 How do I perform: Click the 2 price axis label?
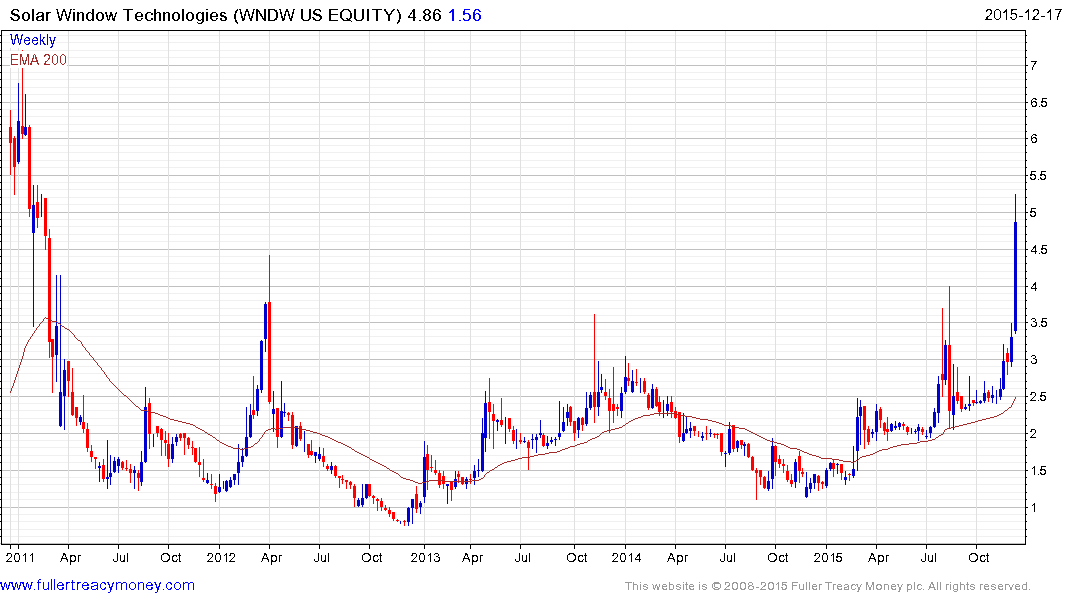pyautogui.click(x=1033, y=434)
